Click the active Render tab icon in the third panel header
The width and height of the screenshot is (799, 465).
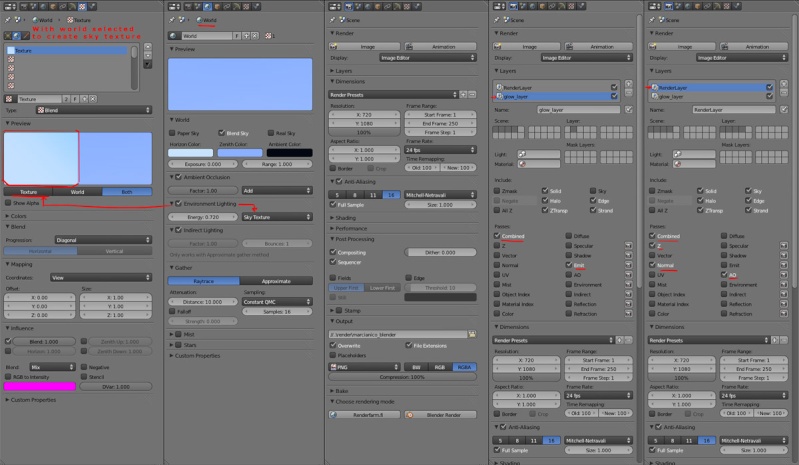click(x=349, y=7)
